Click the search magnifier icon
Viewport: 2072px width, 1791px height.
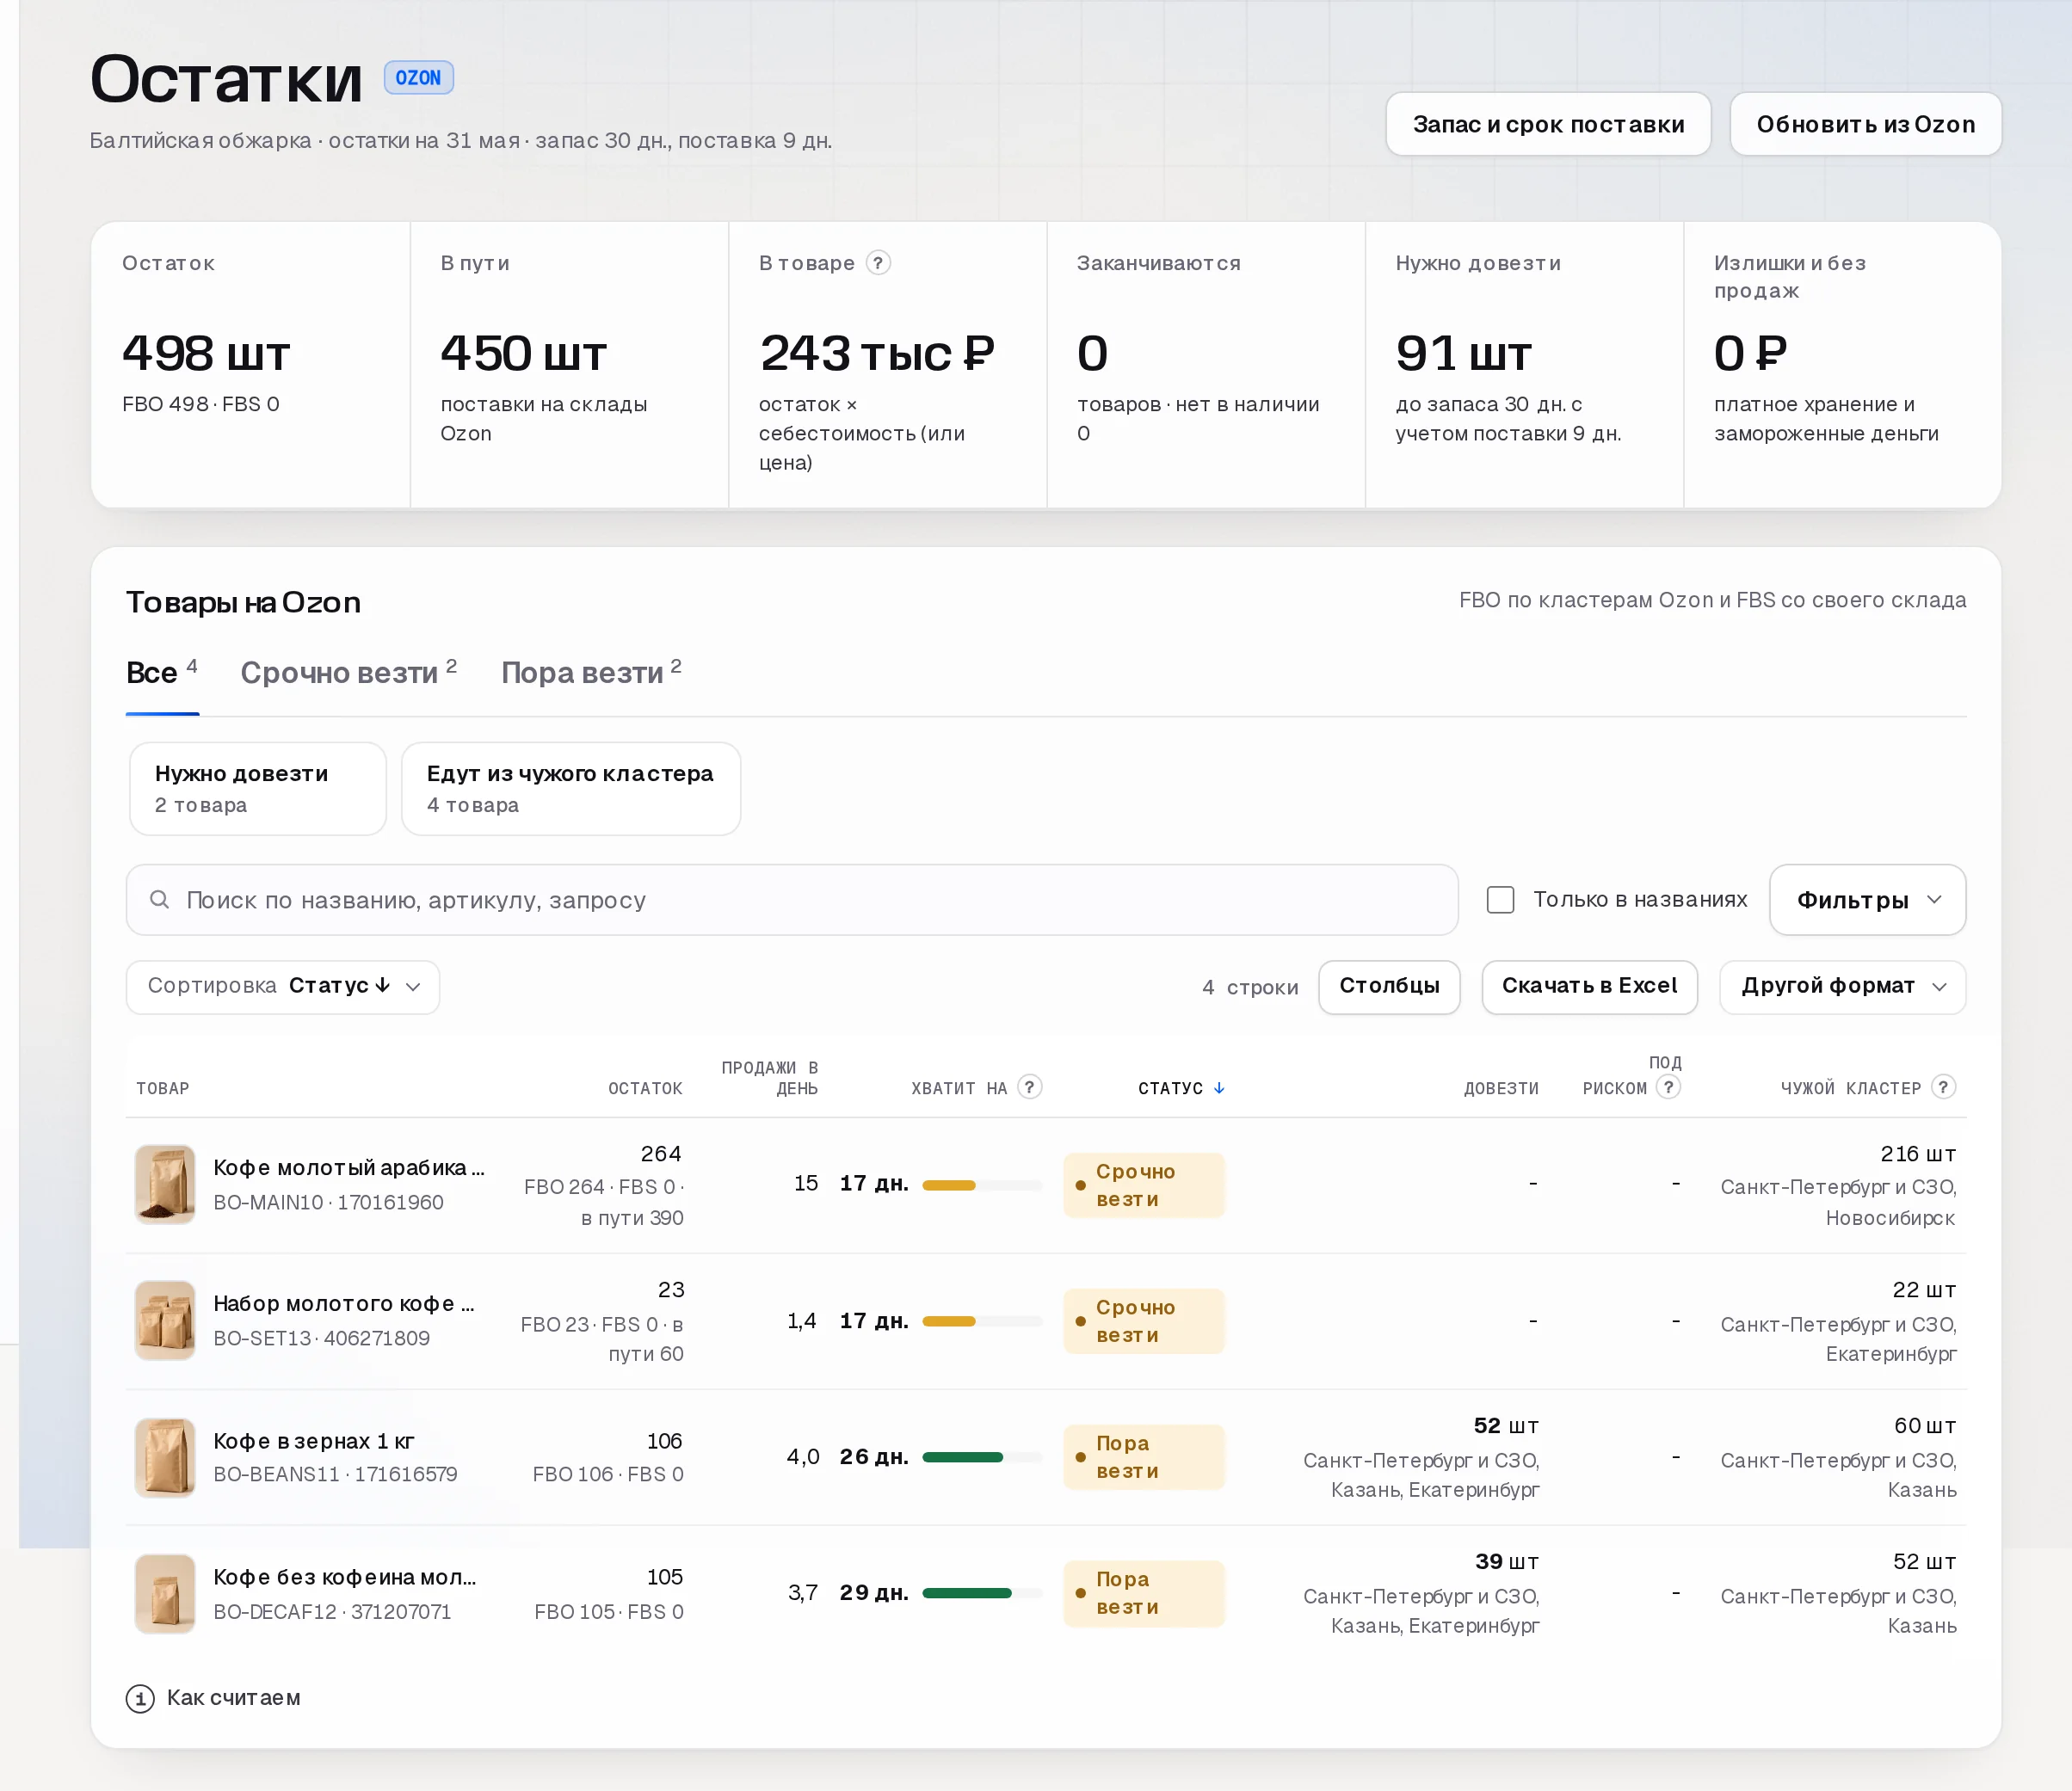[159, 900]
